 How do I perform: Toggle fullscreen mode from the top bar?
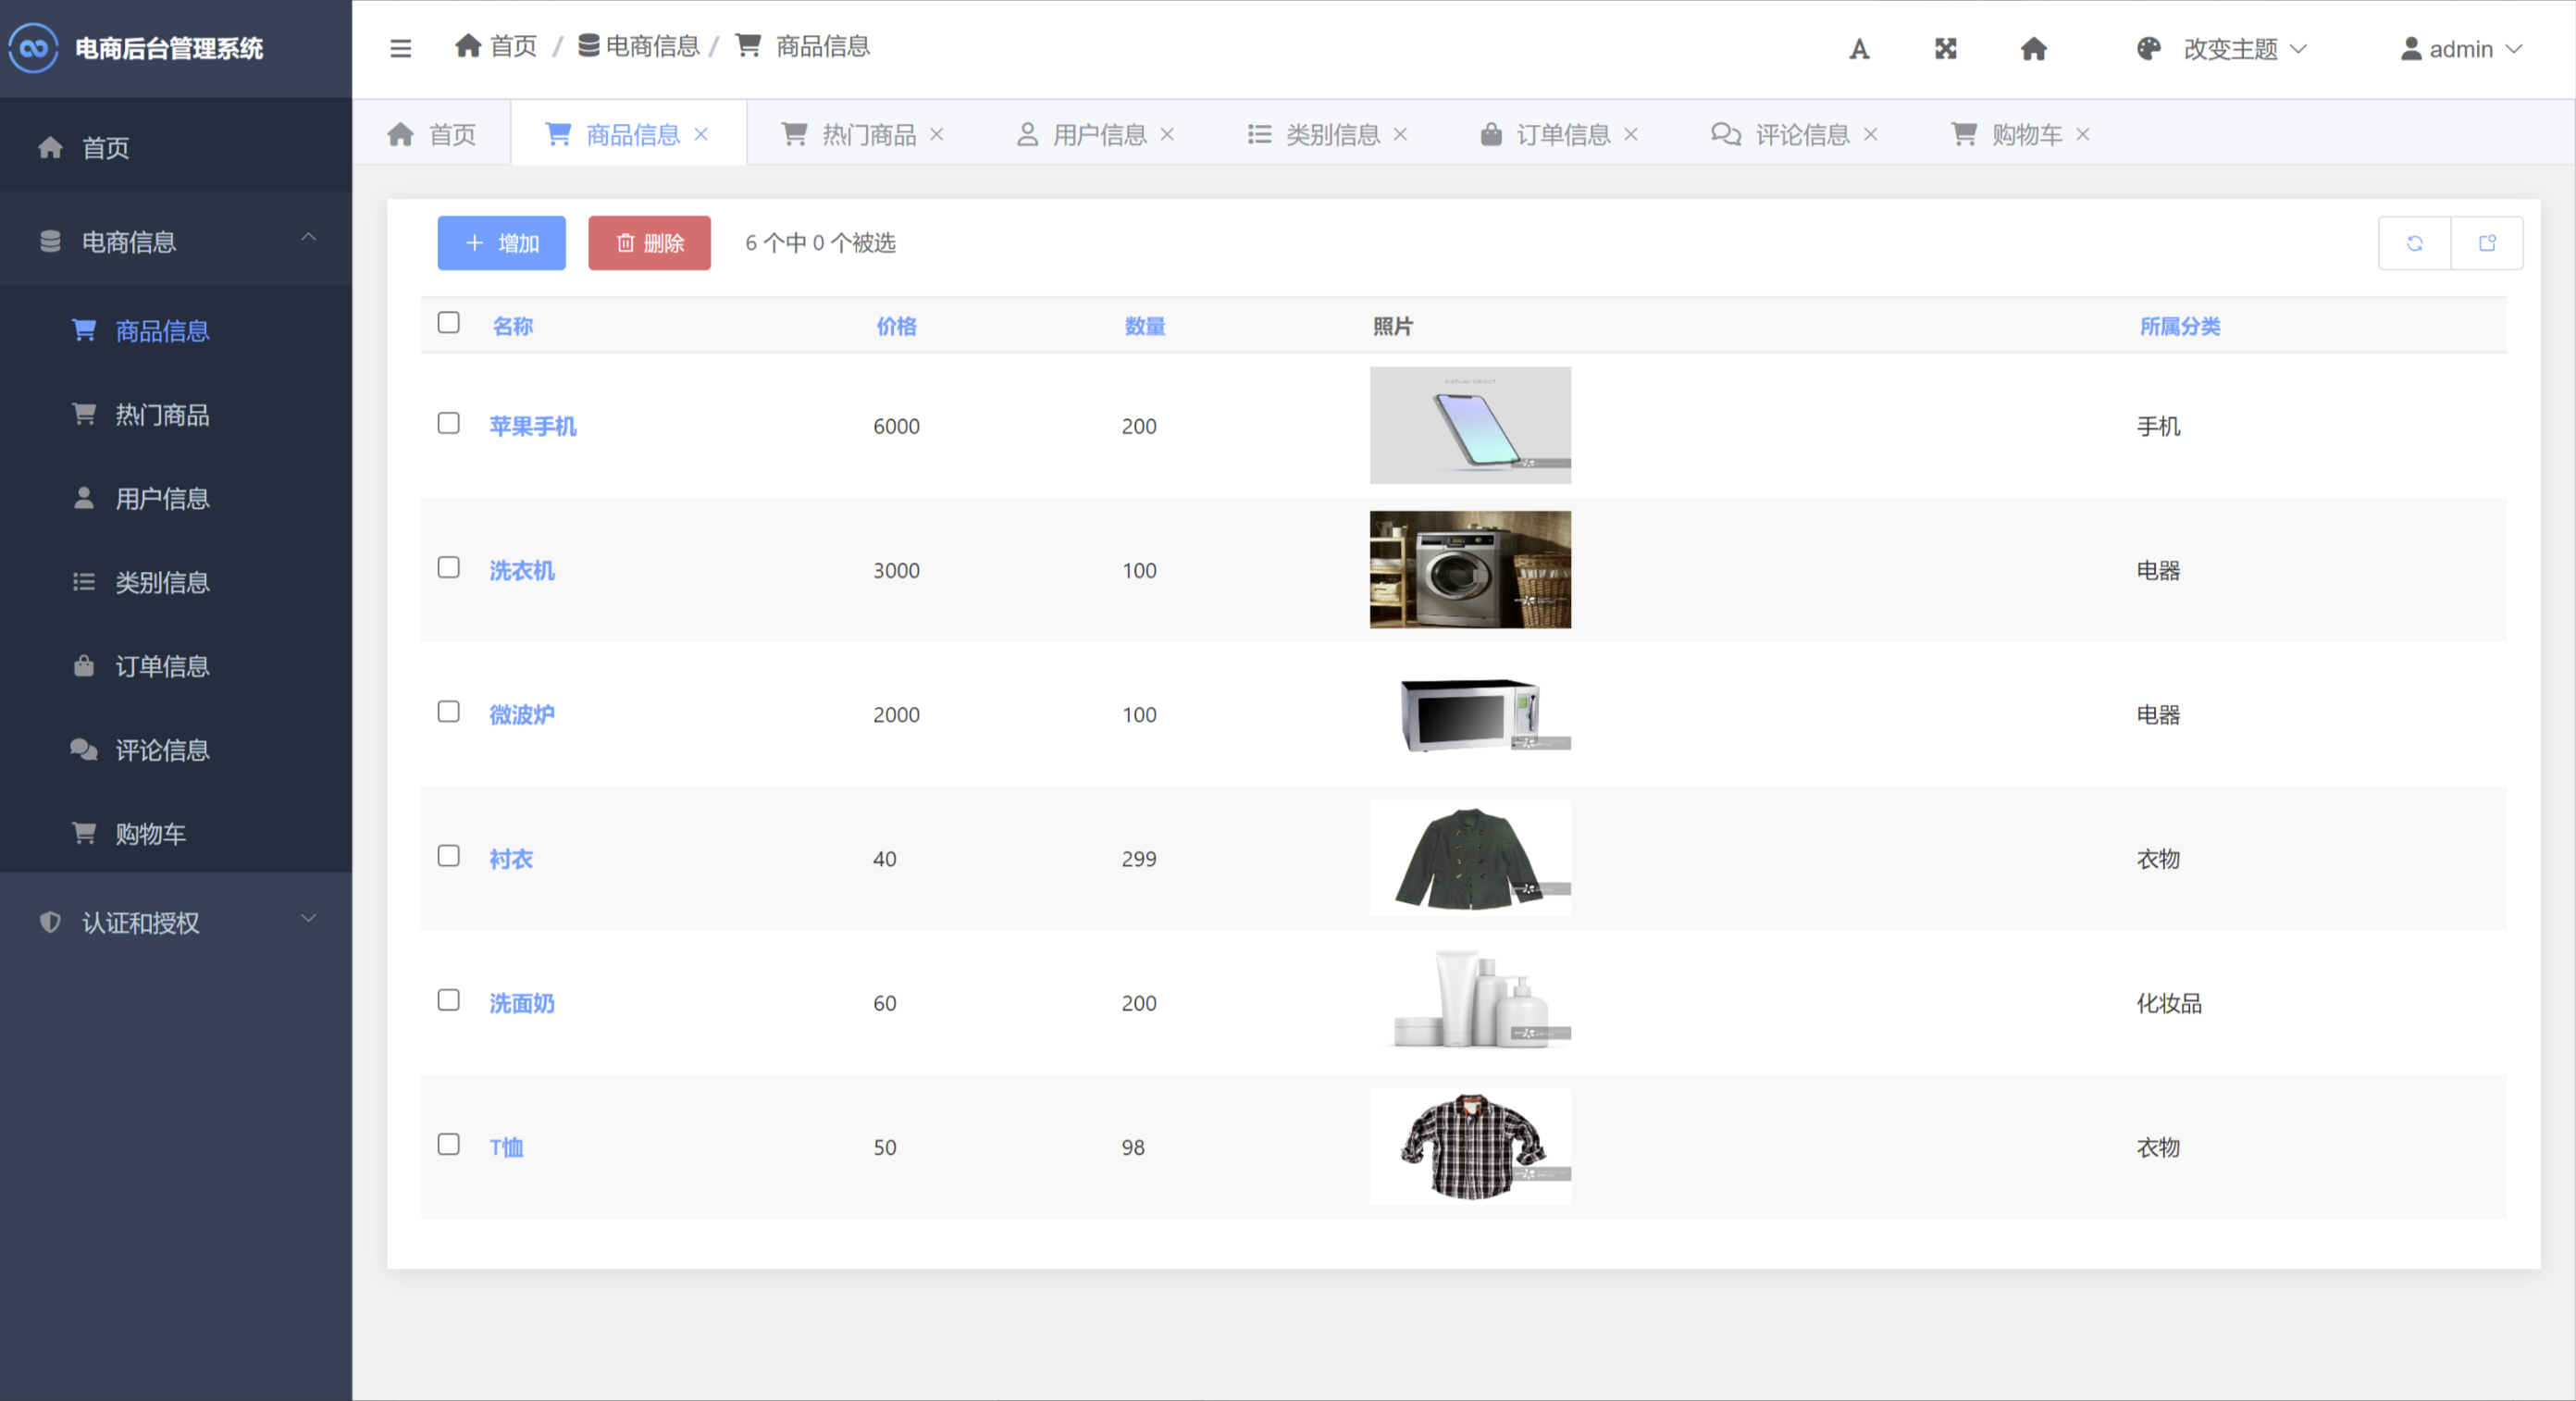[1945, 48]
